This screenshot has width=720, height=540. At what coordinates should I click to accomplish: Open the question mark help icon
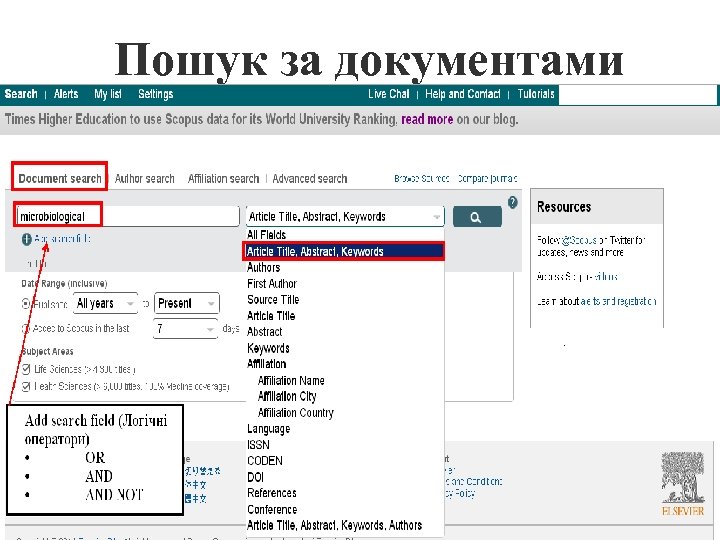pos(512,202)
